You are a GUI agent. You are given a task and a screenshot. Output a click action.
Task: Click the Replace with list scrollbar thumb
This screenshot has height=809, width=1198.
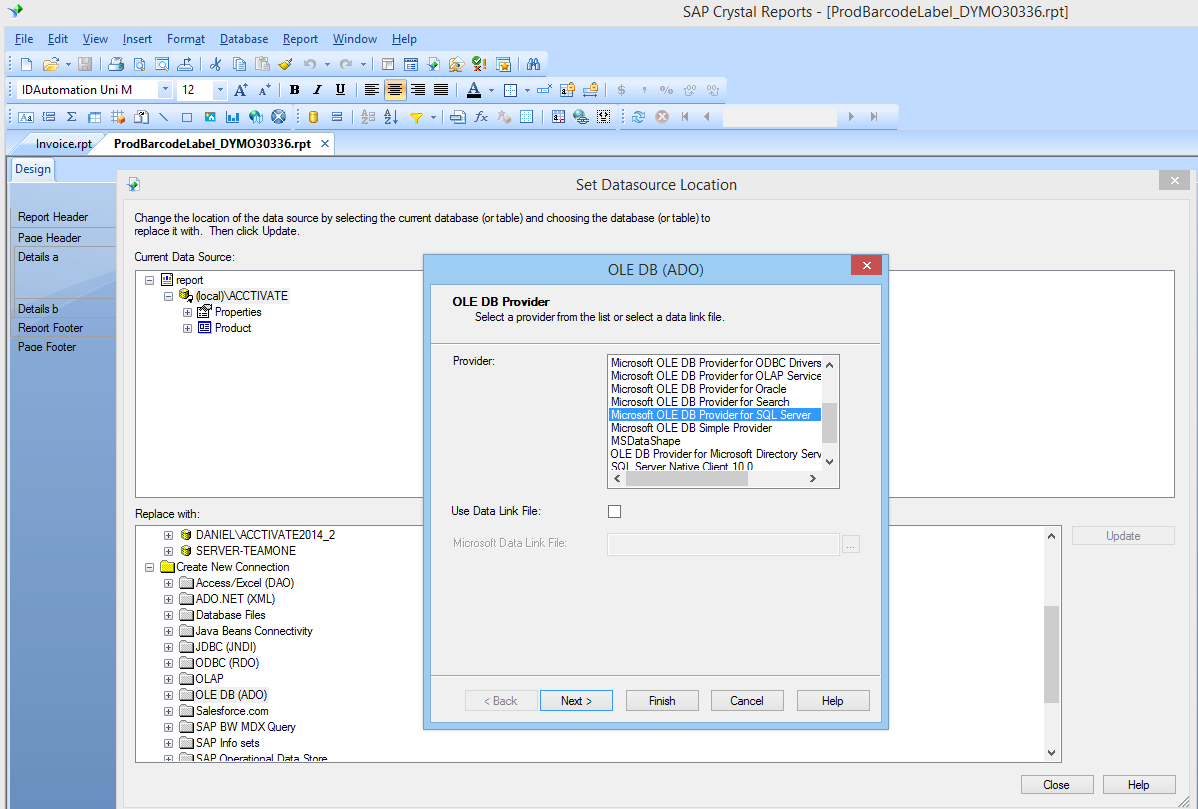click(1051, 654)
